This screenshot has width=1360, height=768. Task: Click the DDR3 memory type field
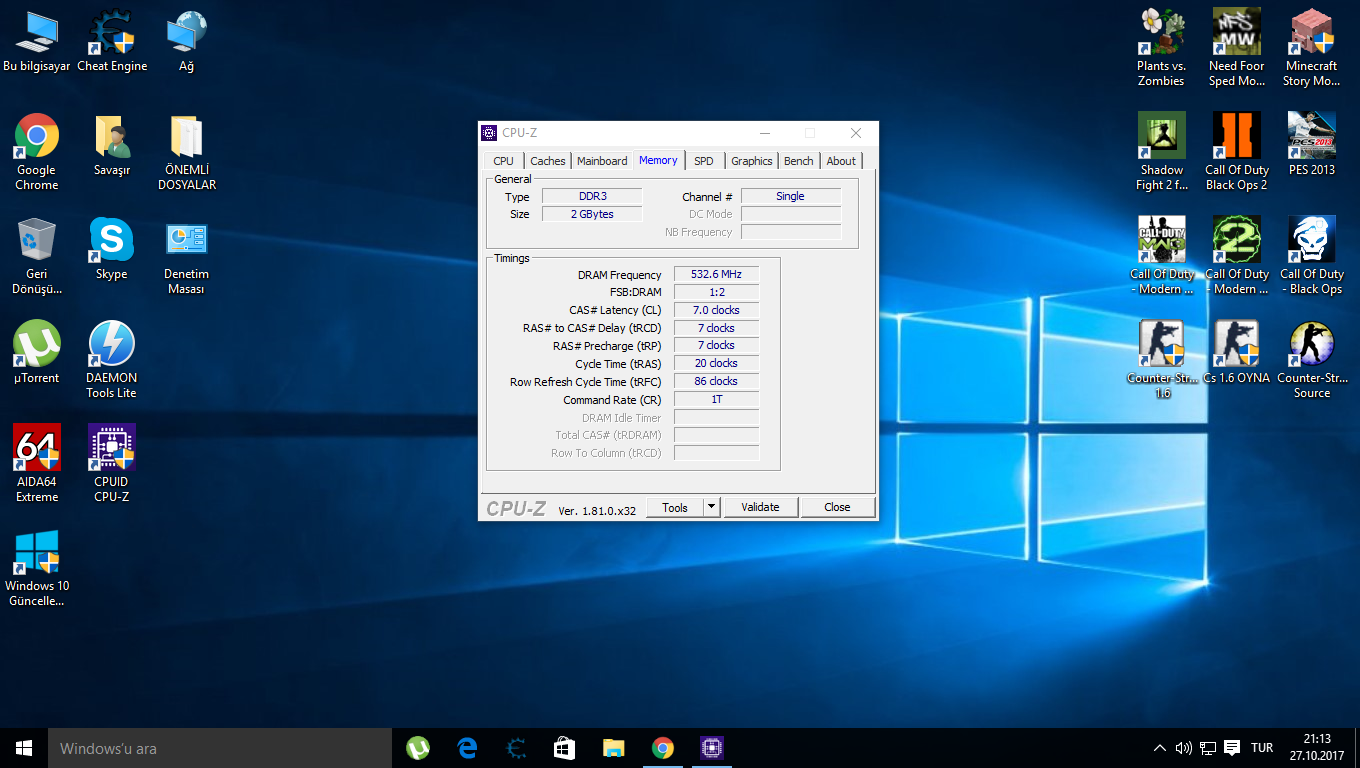click(x=592, y=196)
